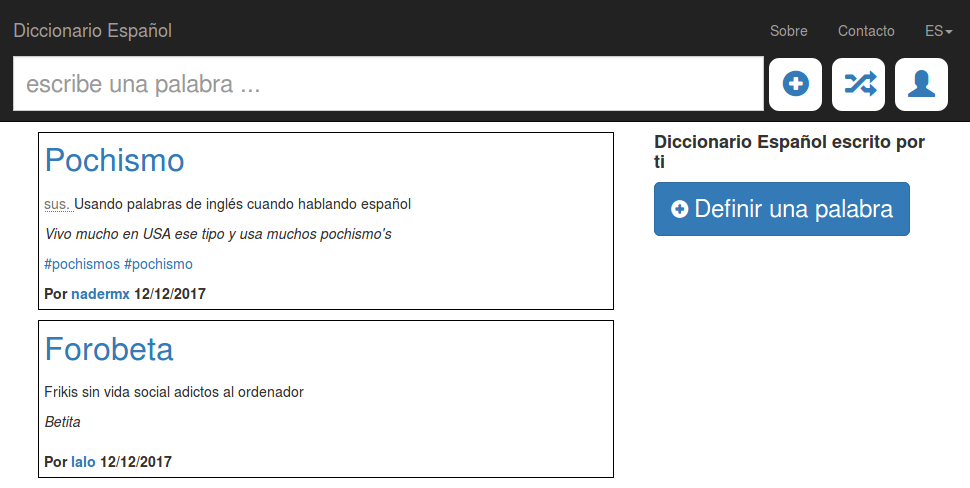The width and height of the screenshot is (970, 488).
Task: Click the Pochismo definition text 'Usando palabras de inglés'
Action: point(242,204)
